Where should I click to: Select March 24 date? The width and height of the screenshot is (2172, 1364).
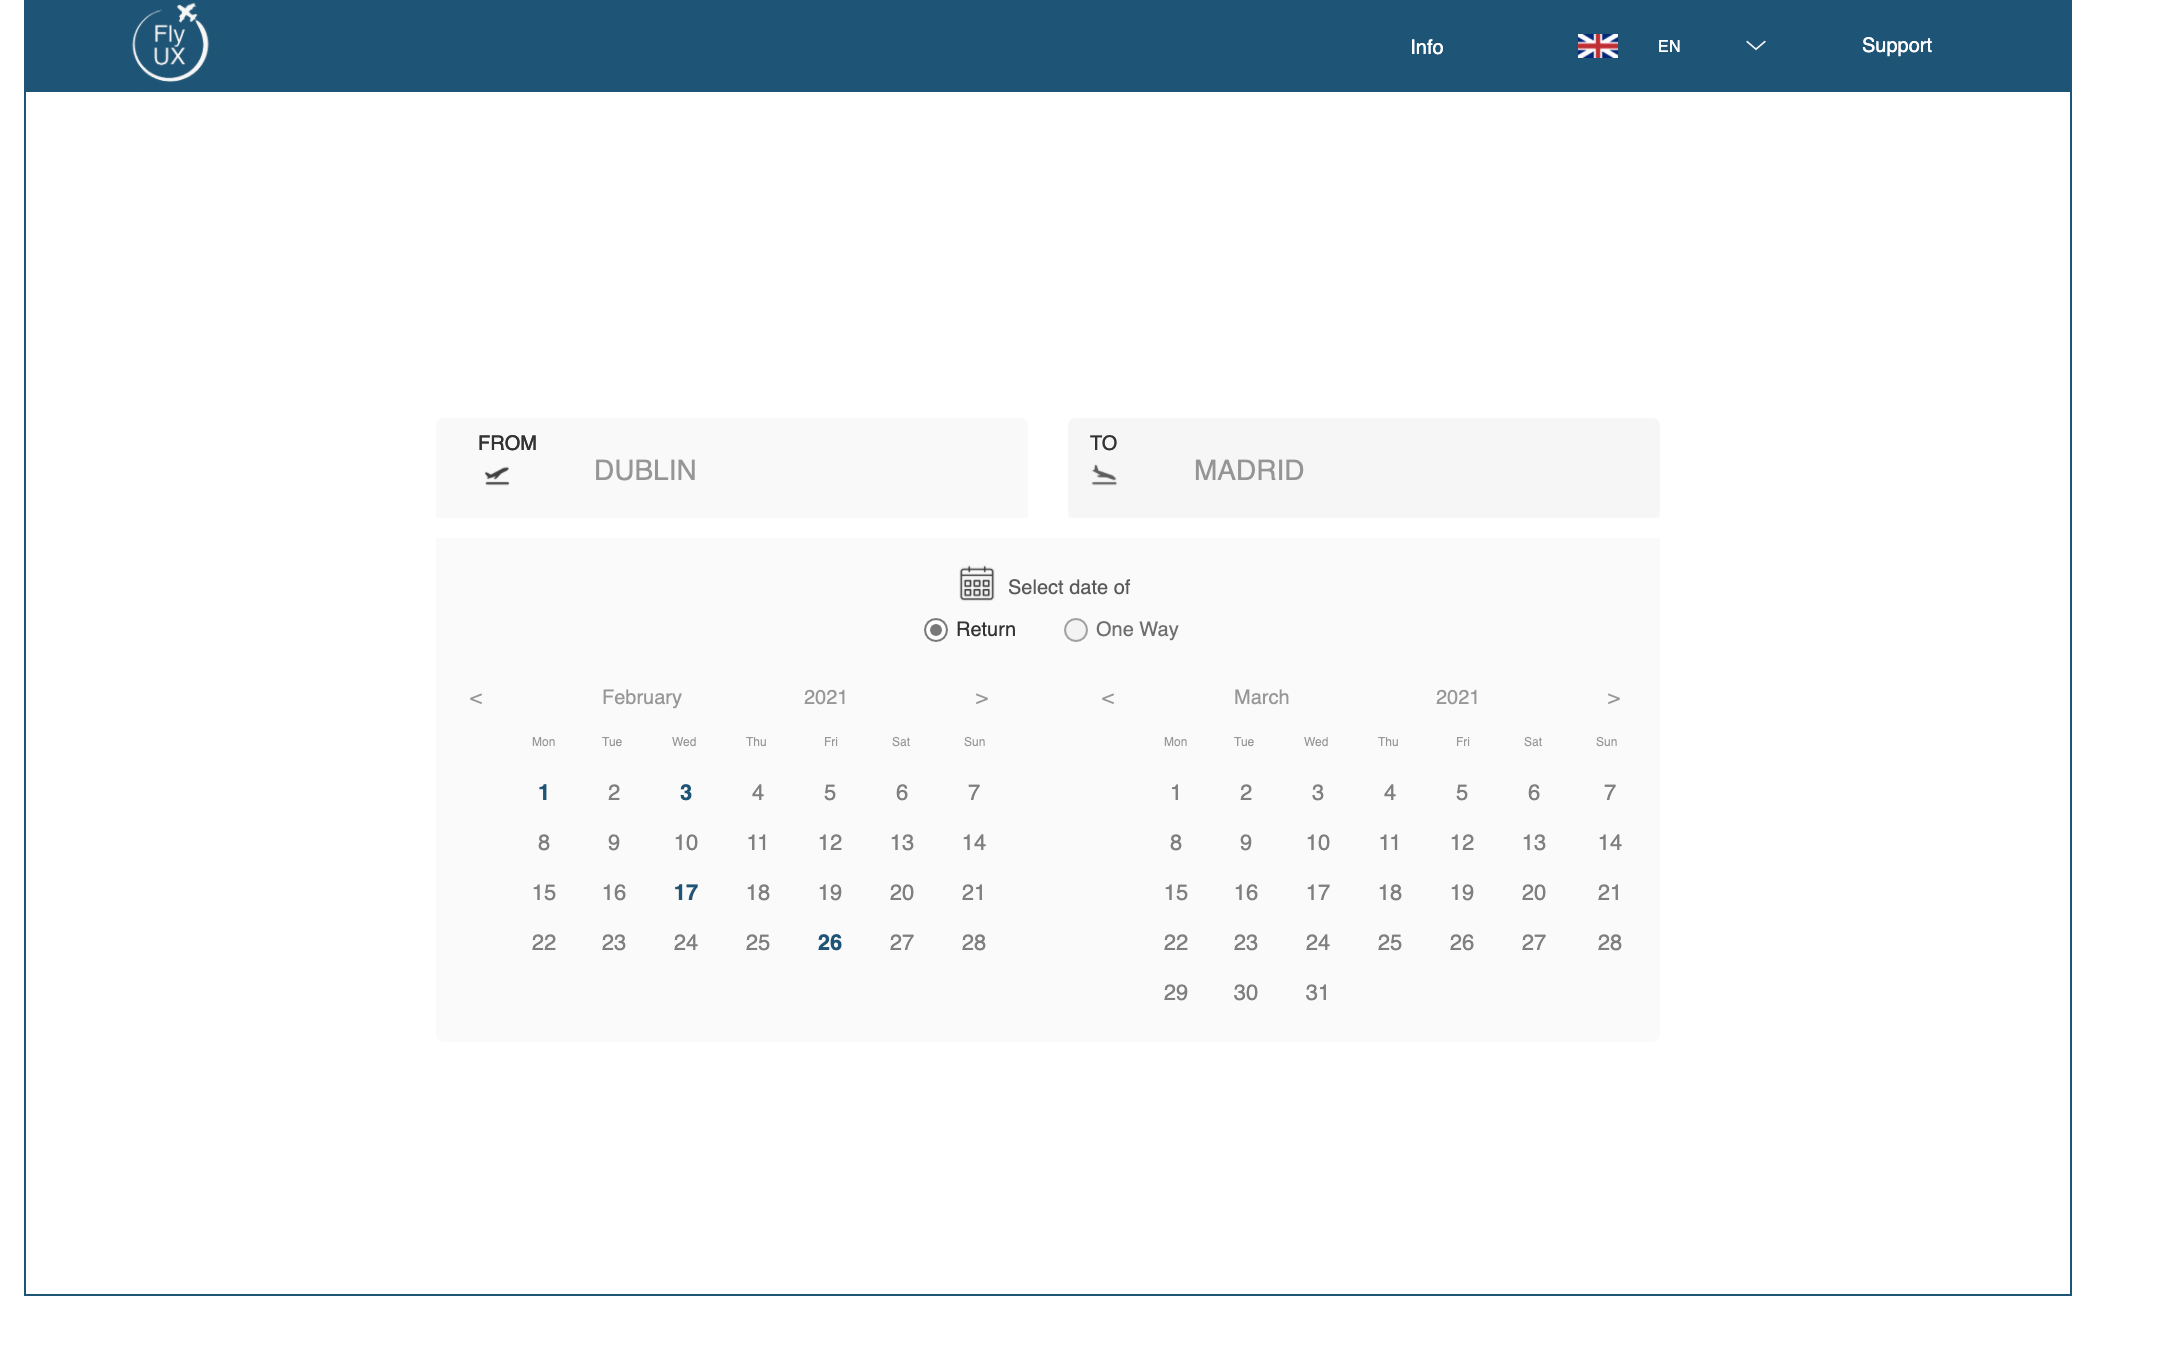click(x=1318, y=943)
